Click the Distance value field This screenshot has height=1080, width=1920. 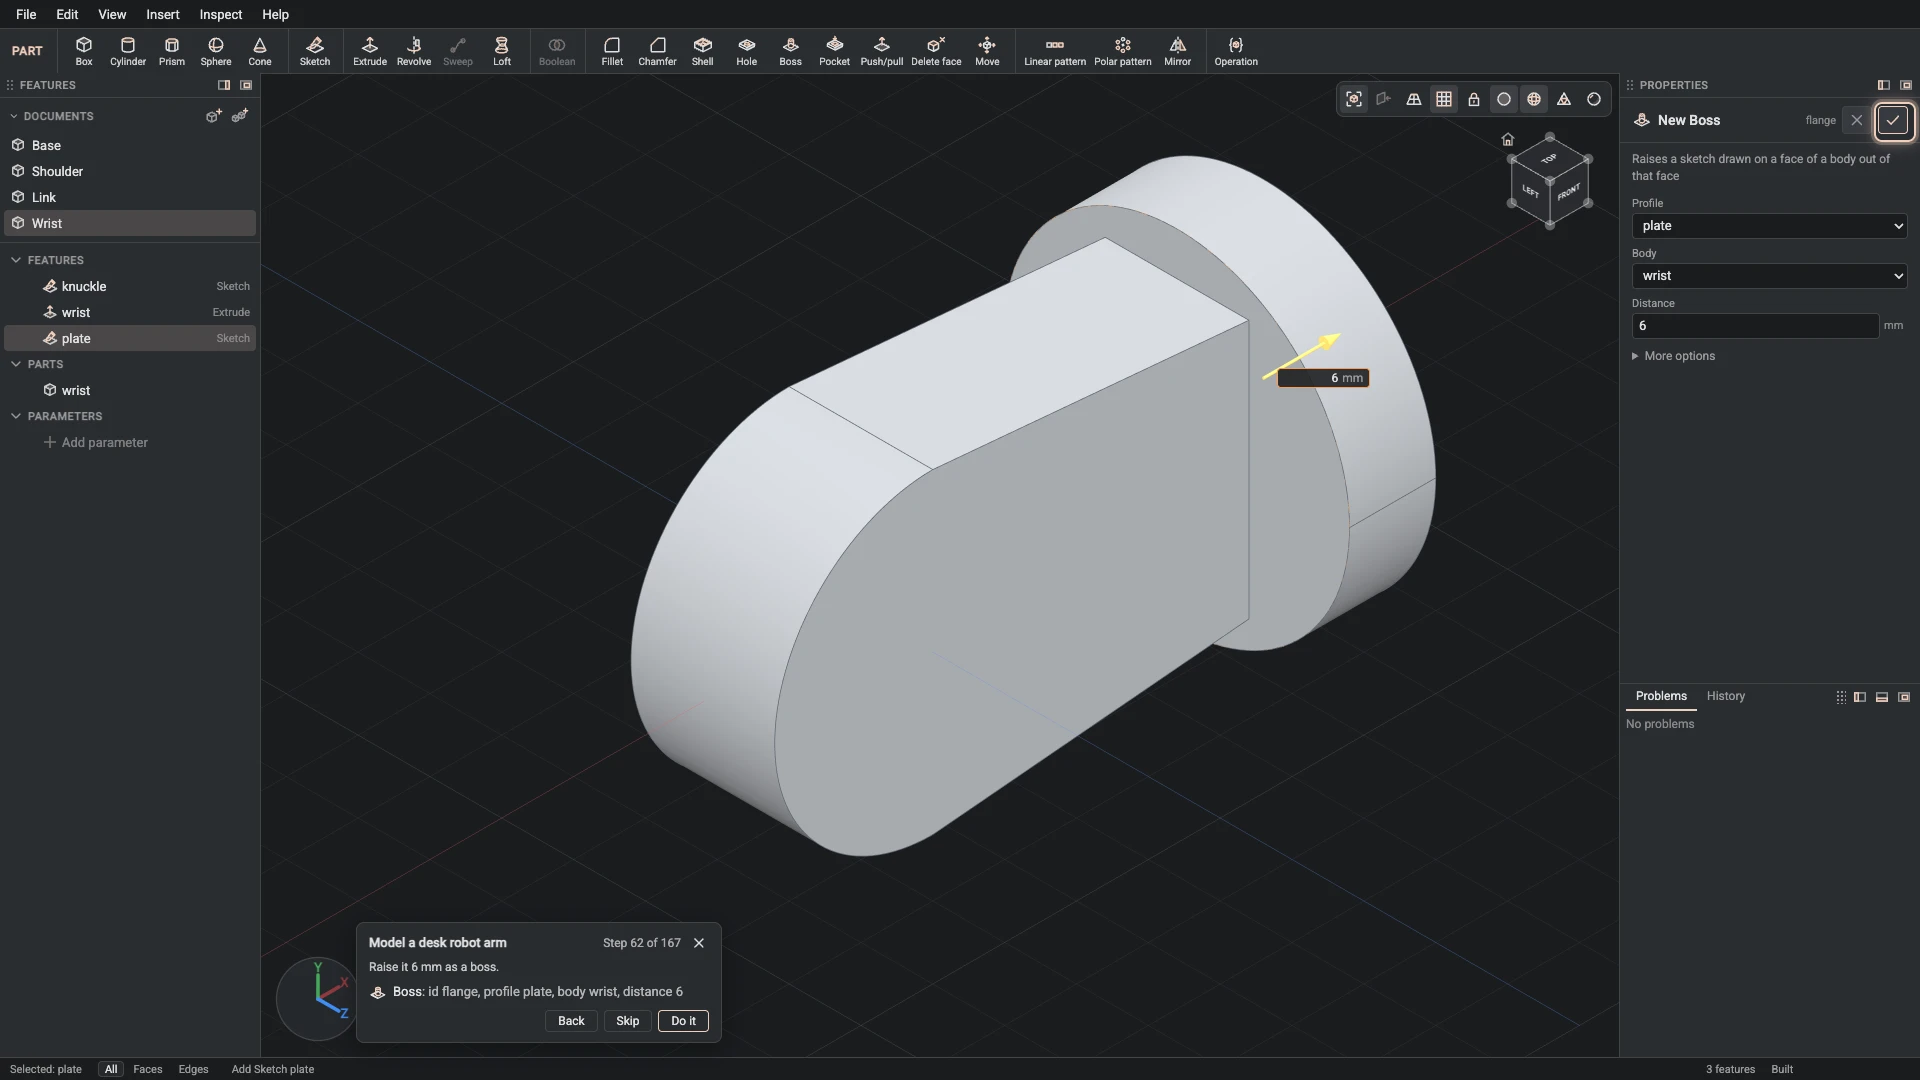point(1755,326)
